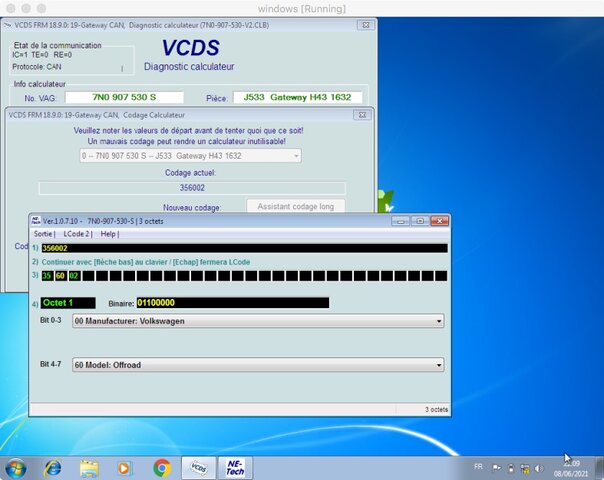Click the Codage actuel 356002 field

(x=192, y=188)
